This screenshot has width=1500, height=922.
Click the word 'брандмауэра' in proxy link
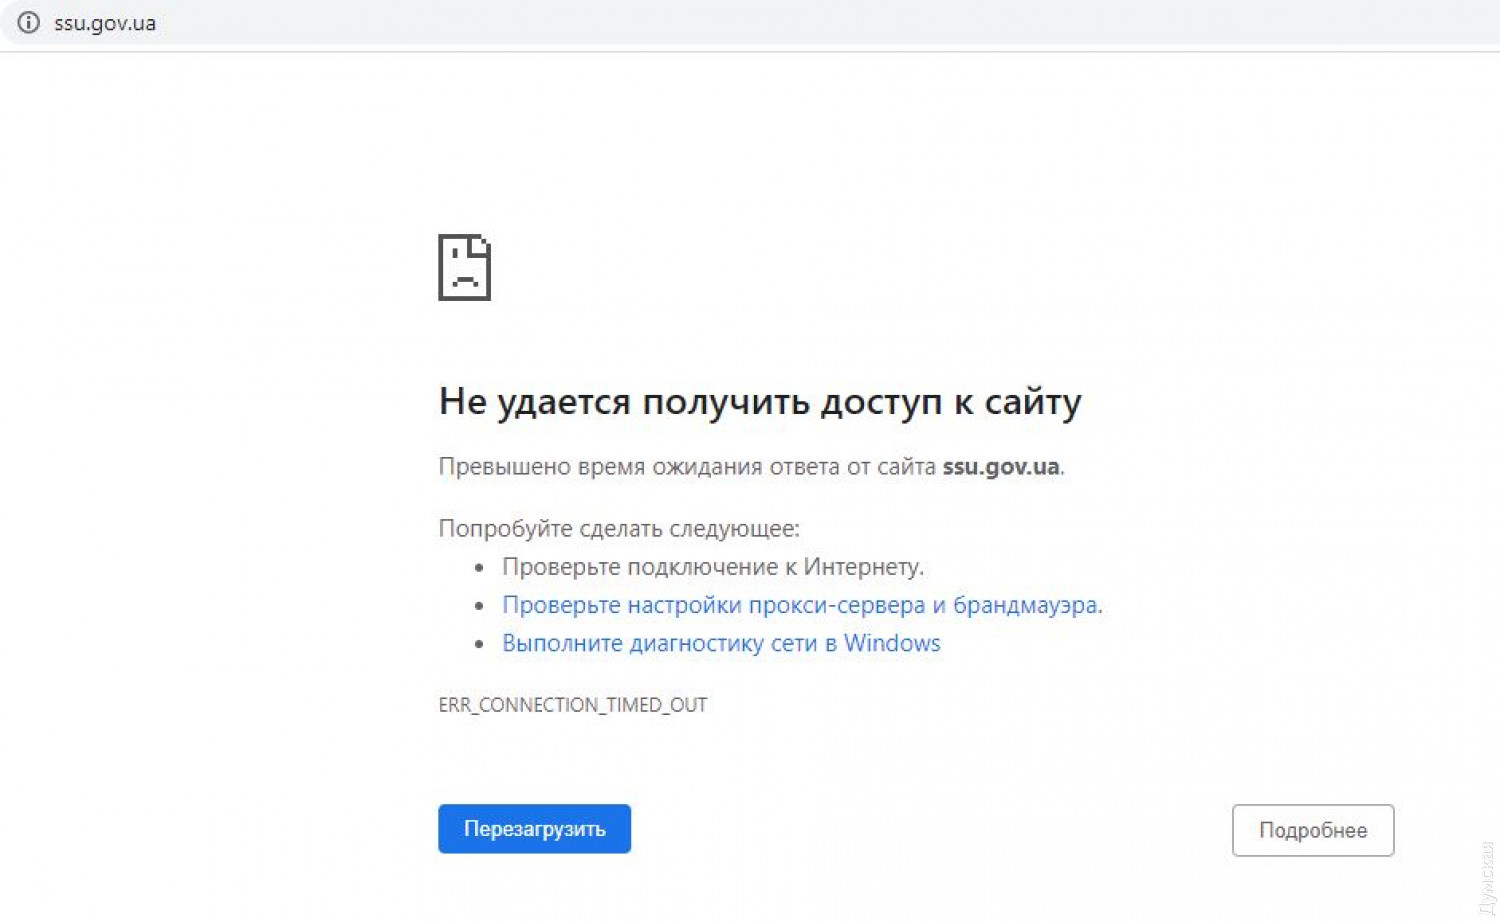pyautogui.click(x=1026, y=605)
